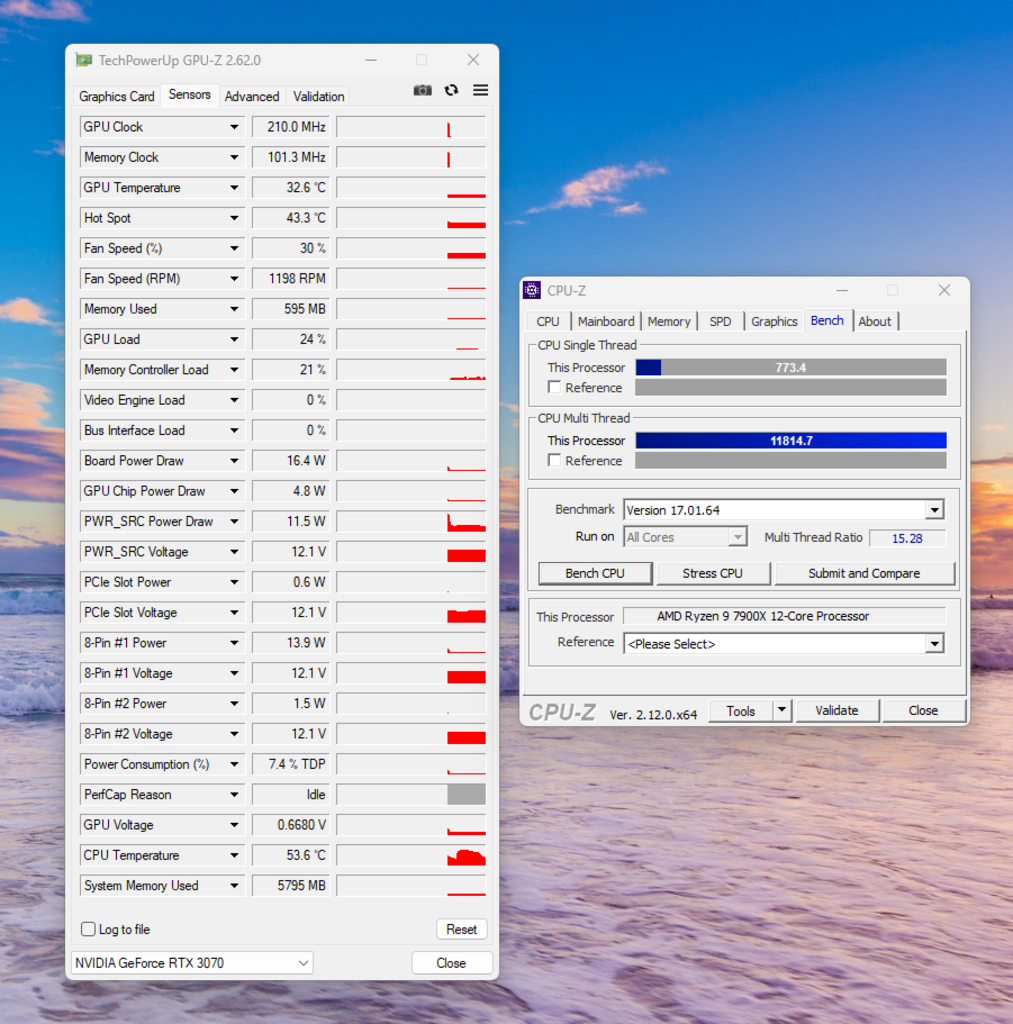Image resolution: width=1013 pixels, height=1024 pixels.
Task: Open the Memory tab in CPU-Z
Action: [669, 321]
